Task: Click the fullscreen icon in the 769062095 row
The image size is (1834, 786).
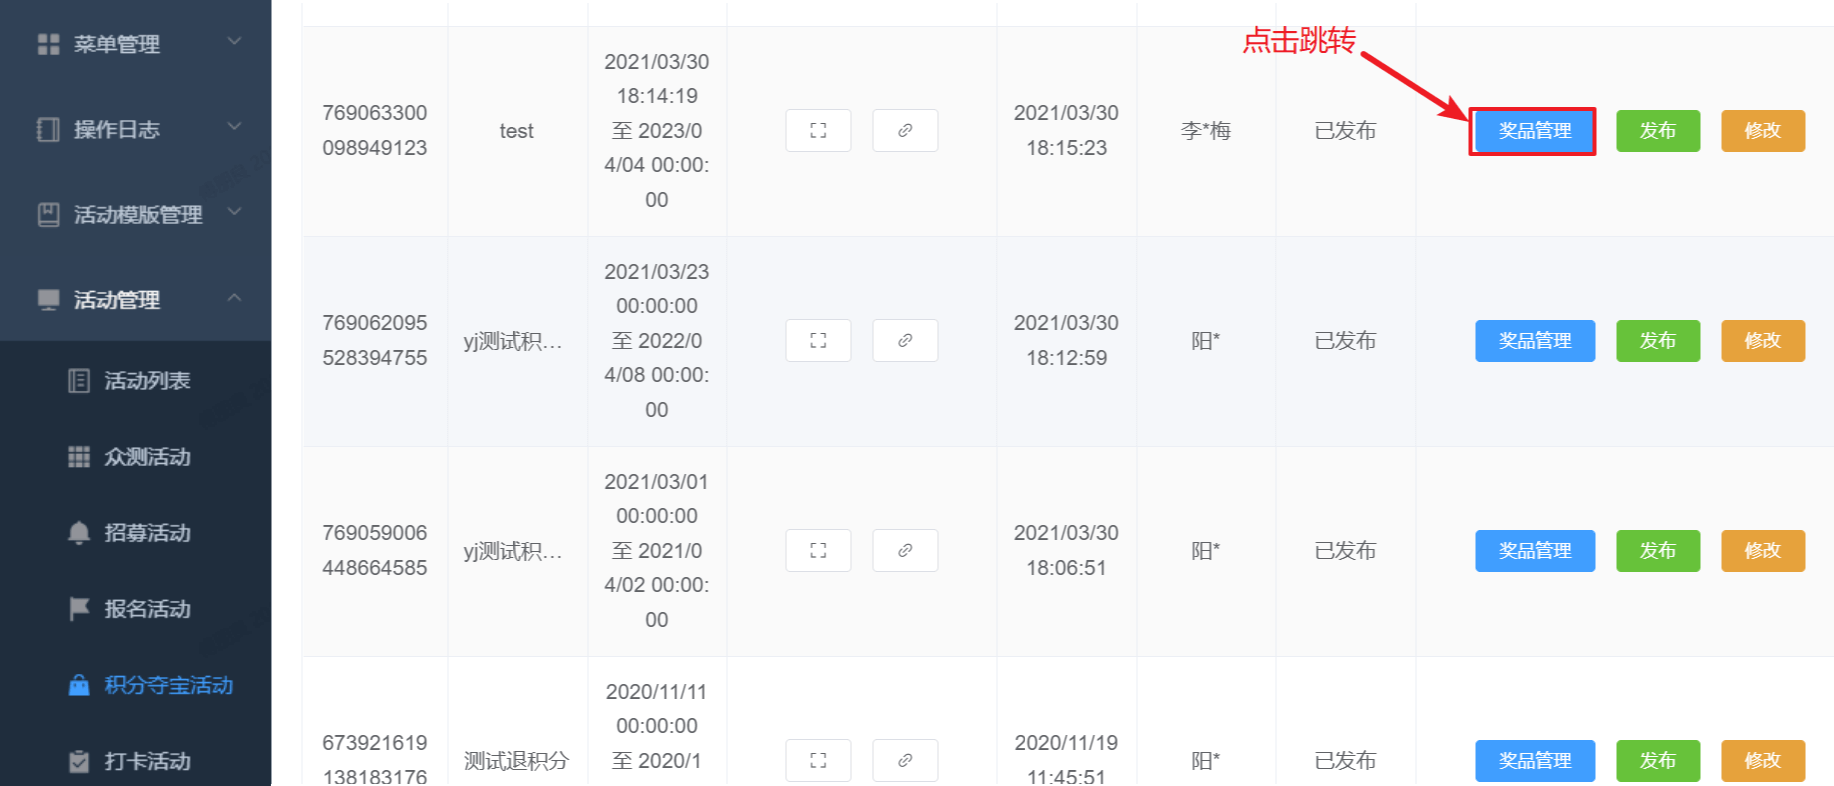Action: pos(818,341)
